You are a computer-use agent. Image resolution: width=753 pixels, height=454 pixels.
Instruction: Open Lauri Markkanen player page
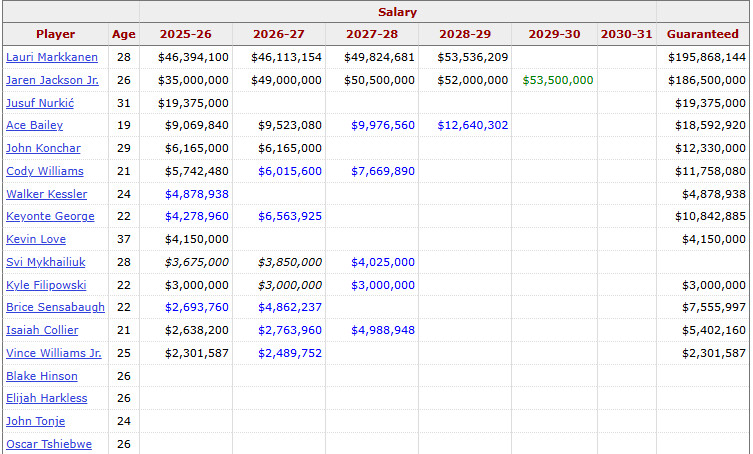point(52,57)
